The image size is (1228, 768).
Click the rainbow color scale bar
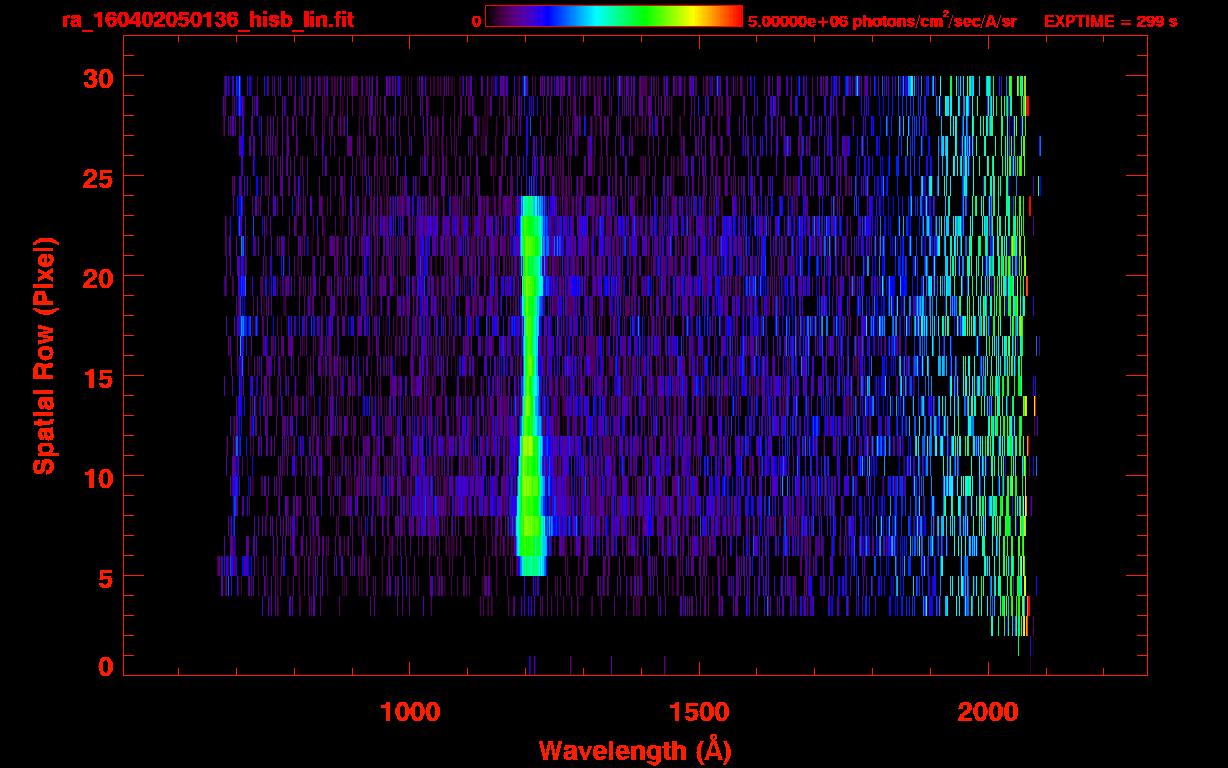pyautogui.click(x=614, y=16)
